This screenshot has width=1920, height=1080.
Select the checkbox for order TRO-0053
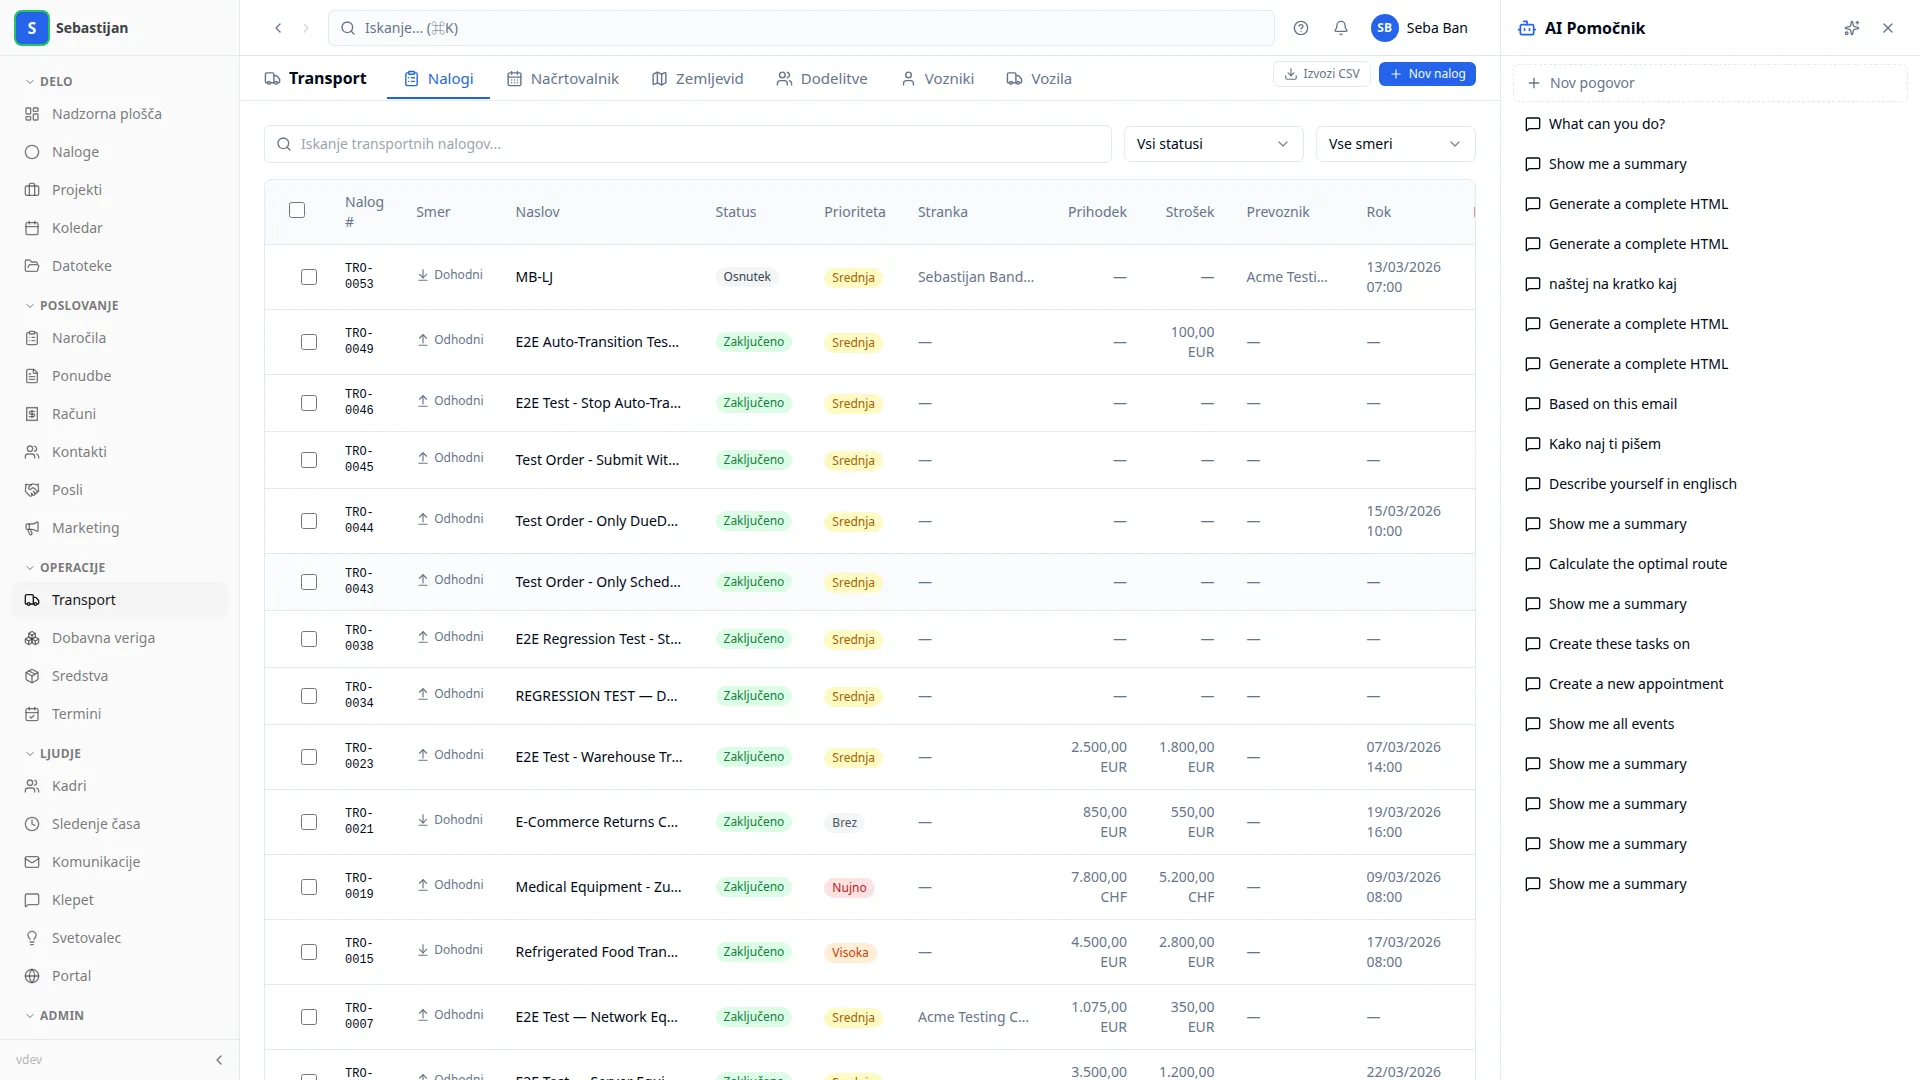tap(309, 277)
